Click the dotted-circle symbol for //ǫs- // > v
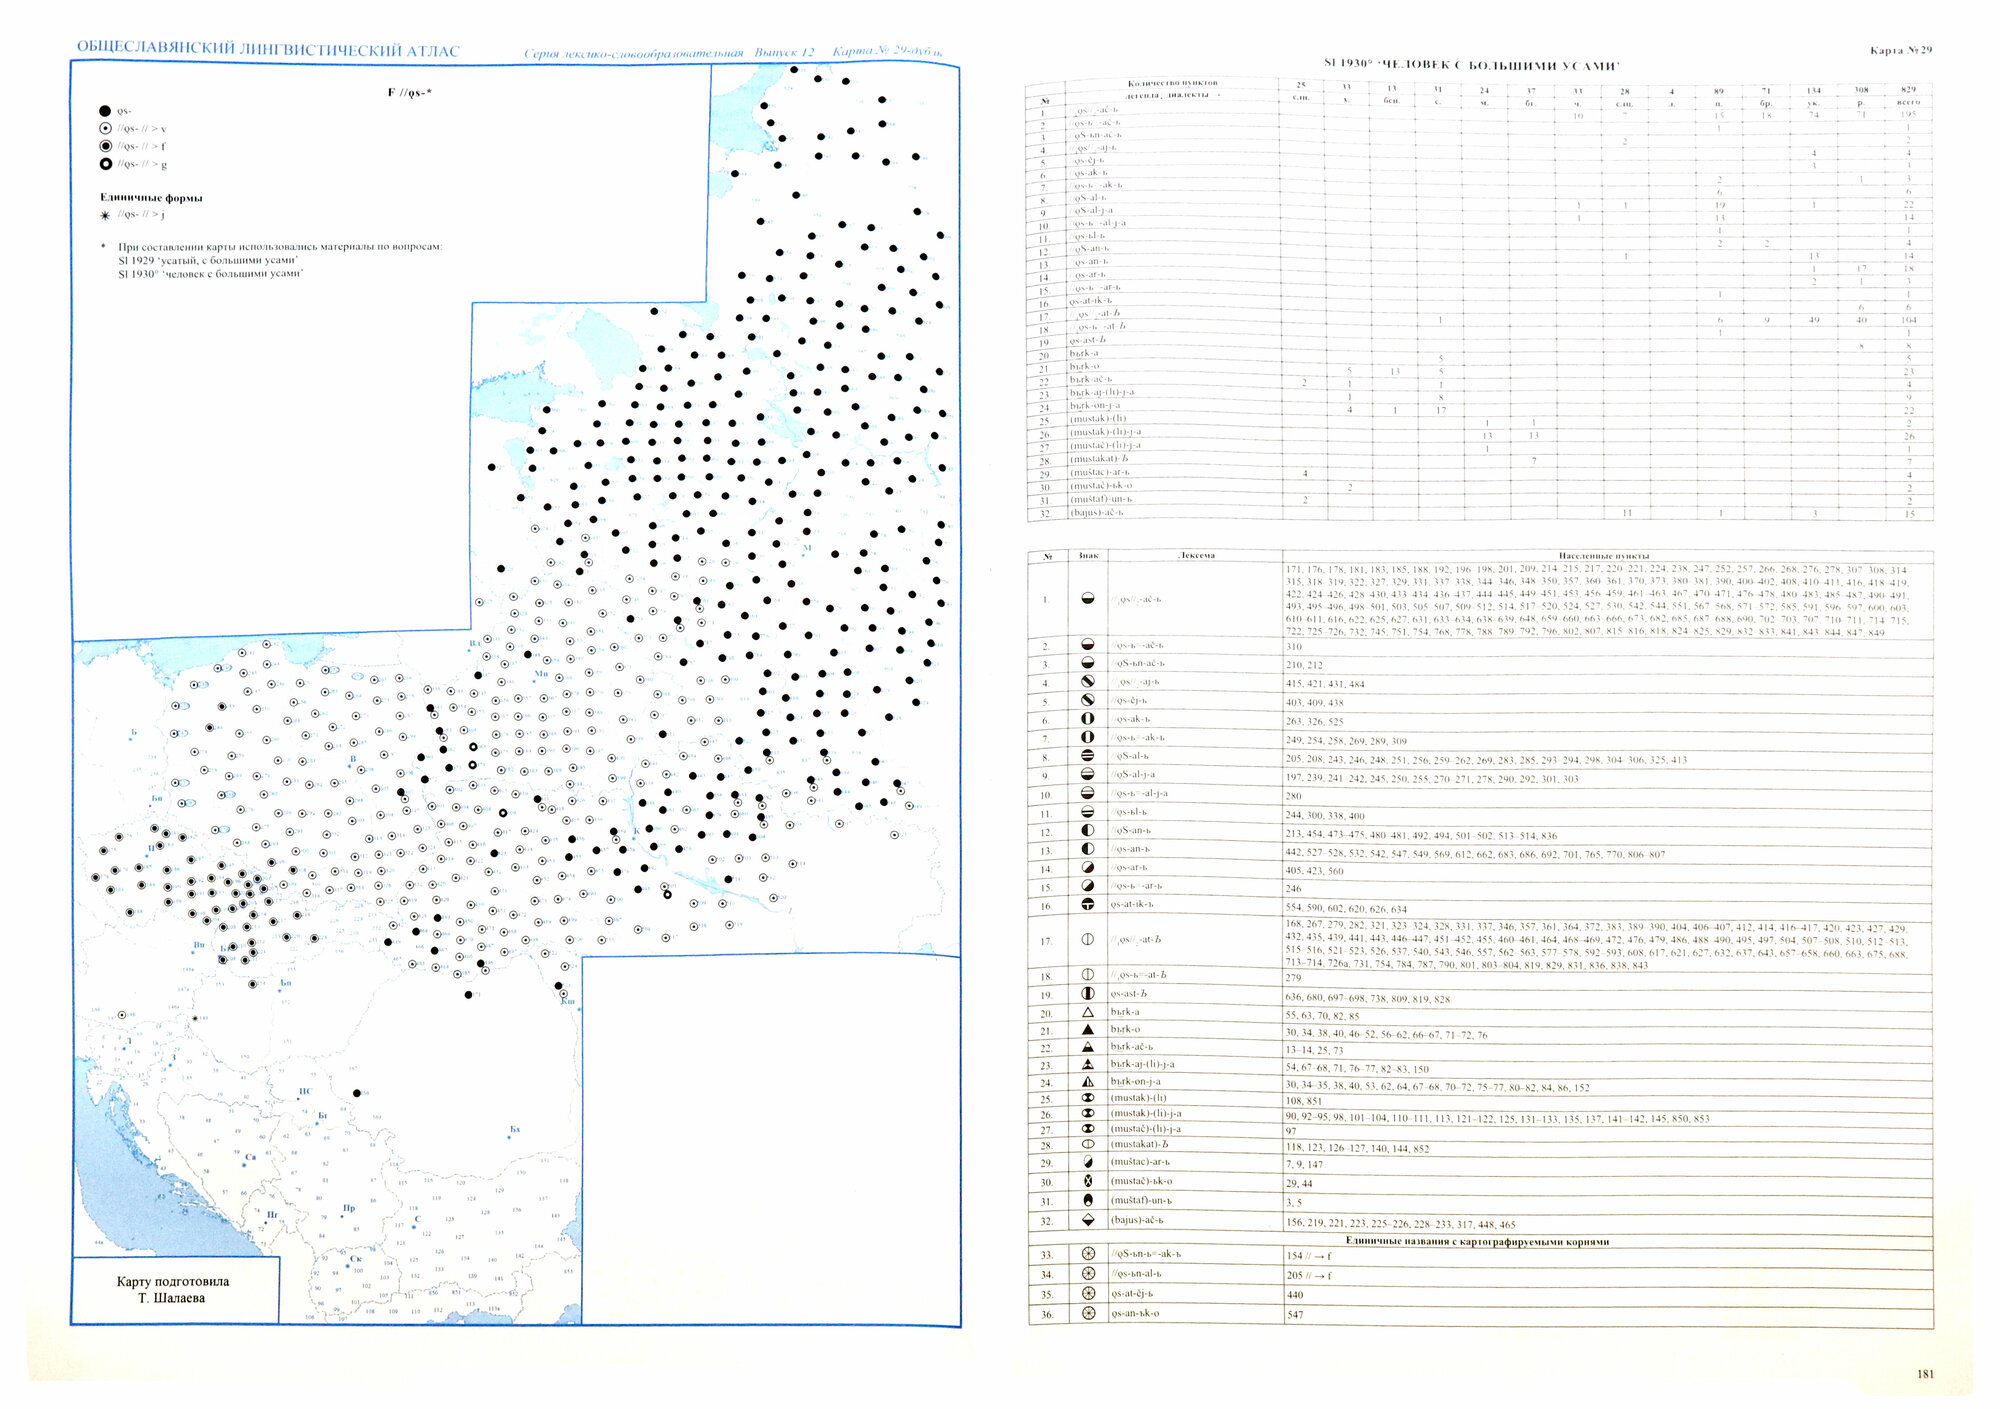 coord(105,129)
